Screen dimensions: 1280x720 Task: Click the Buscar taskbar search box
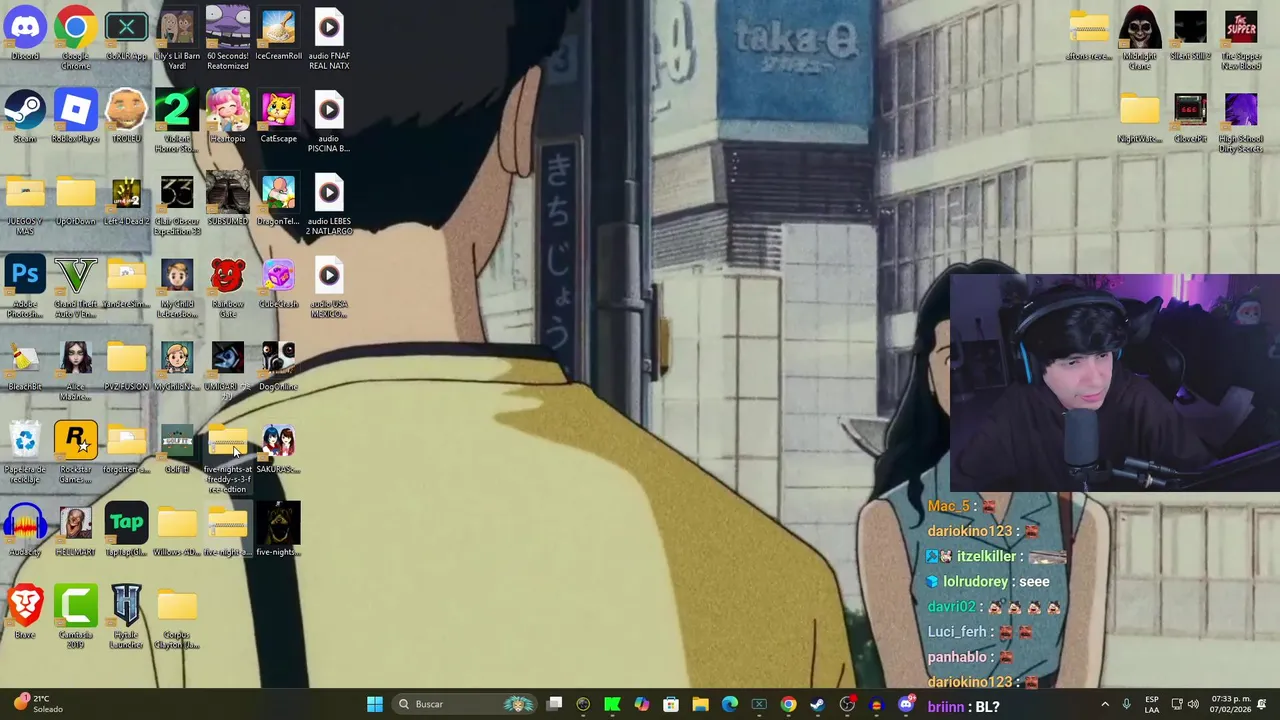click(466, 704)
